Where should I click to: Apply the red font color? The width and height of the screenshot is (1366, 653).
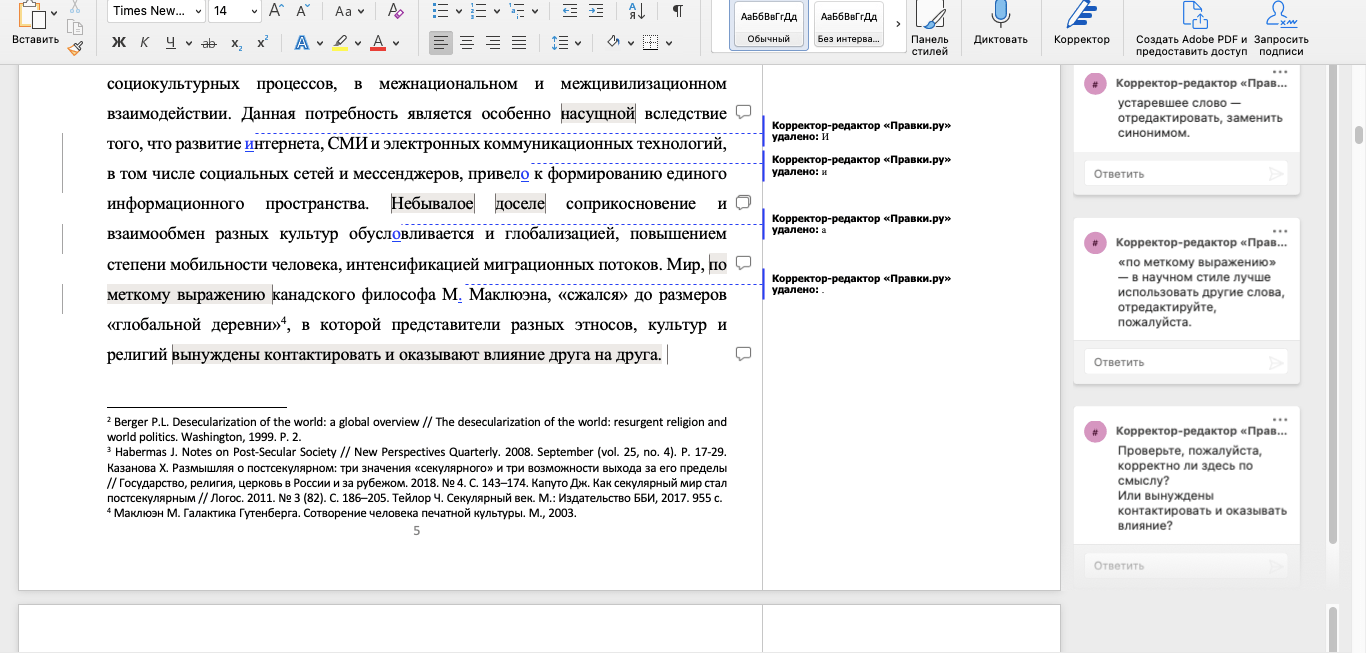pos(378,43)
